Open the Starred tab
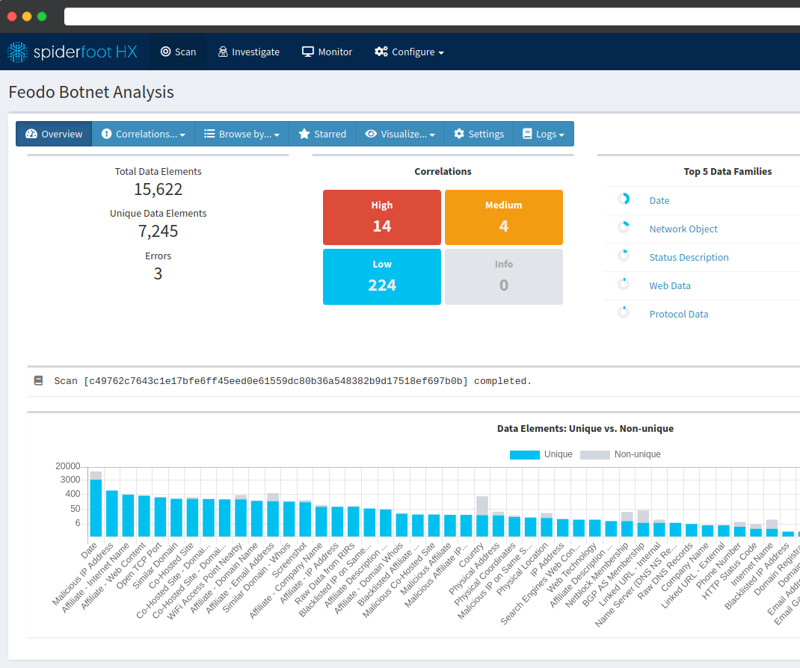The width and height of the screenshot is (800, 668). pyautogui.click(x=322, y=134)
